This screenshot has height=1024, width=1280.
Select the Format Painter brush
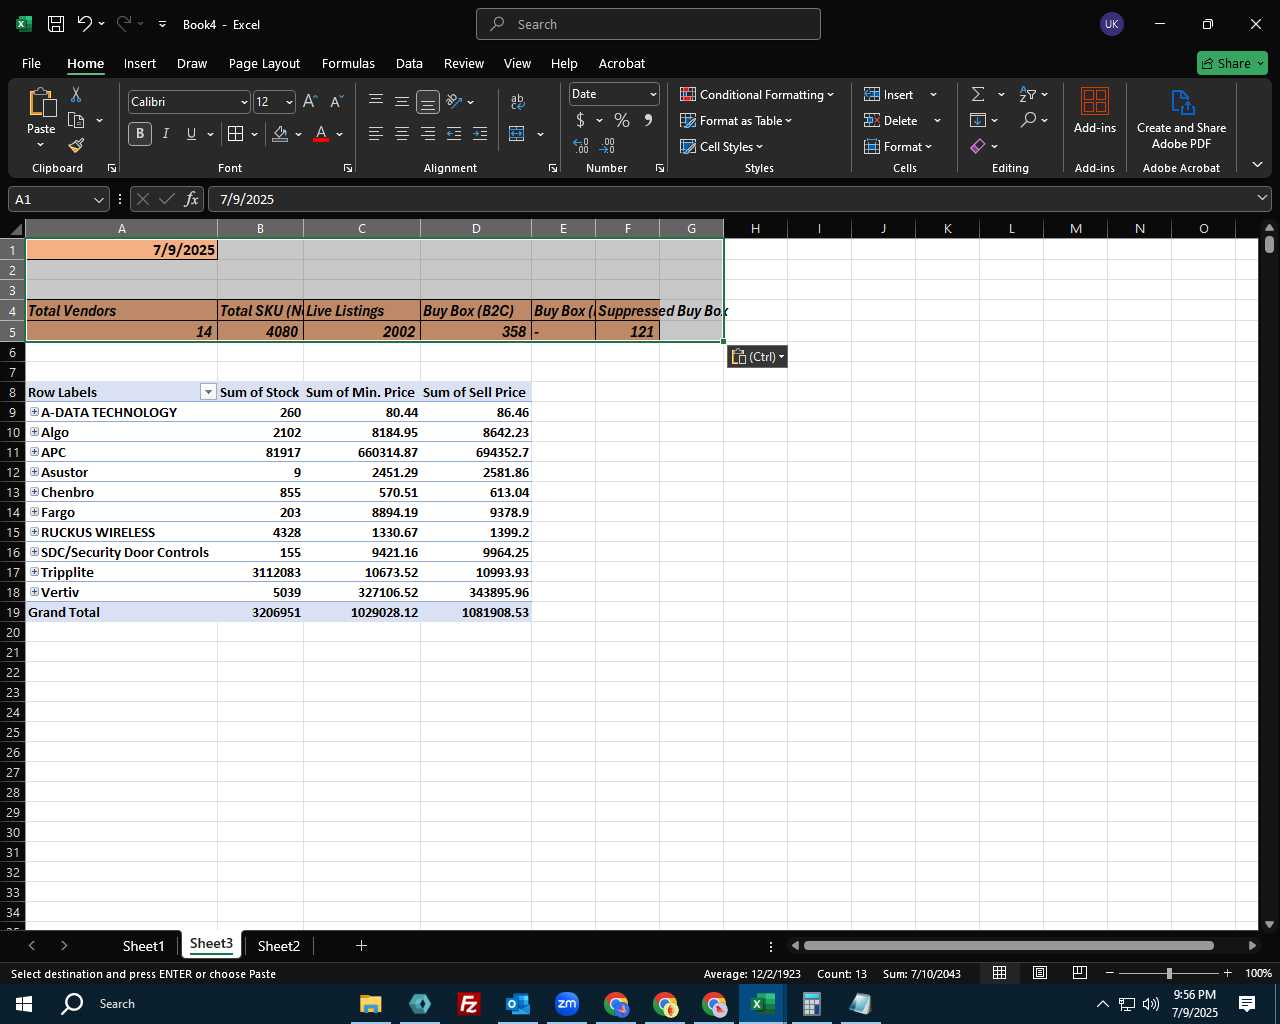pyautogui.click(x=76, y=146)
